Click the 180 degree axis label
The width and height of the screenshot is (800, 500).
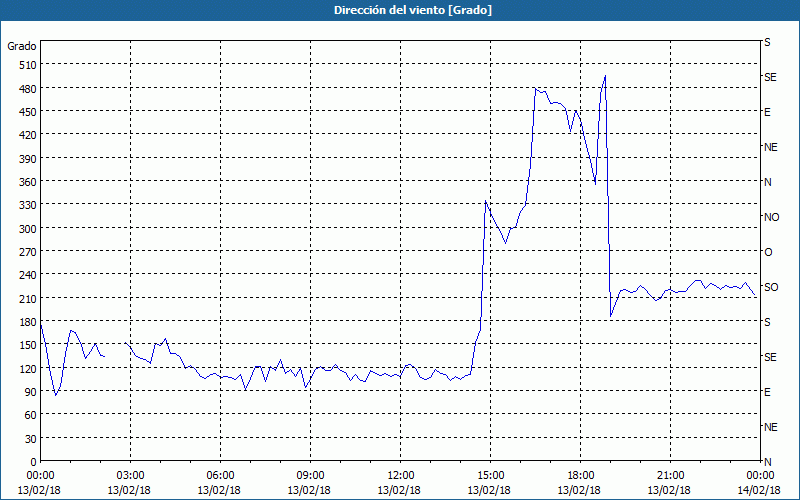coord(28,322)
